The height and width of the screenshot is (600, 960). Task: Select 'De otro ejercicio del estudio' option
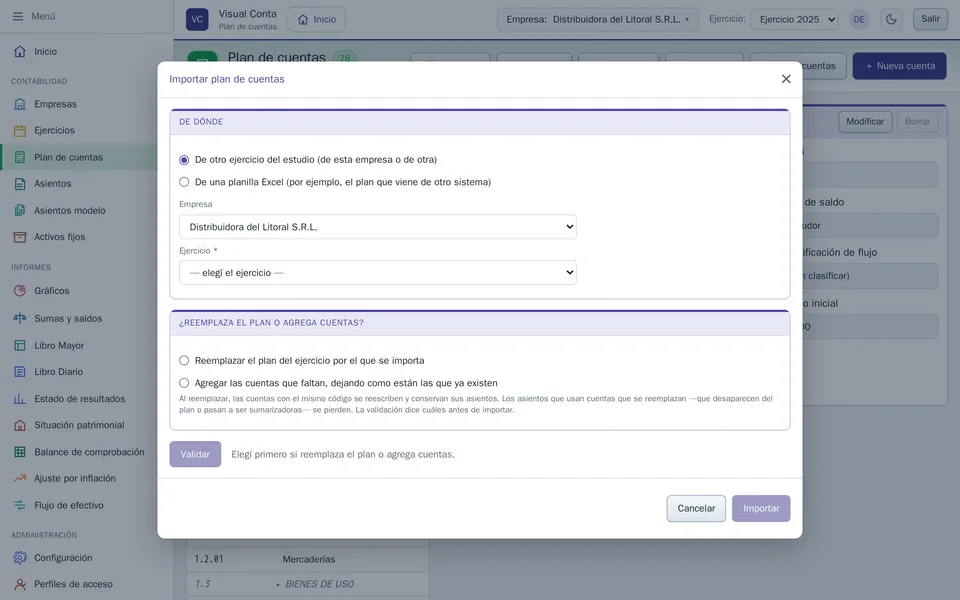(x=184, y=160)
